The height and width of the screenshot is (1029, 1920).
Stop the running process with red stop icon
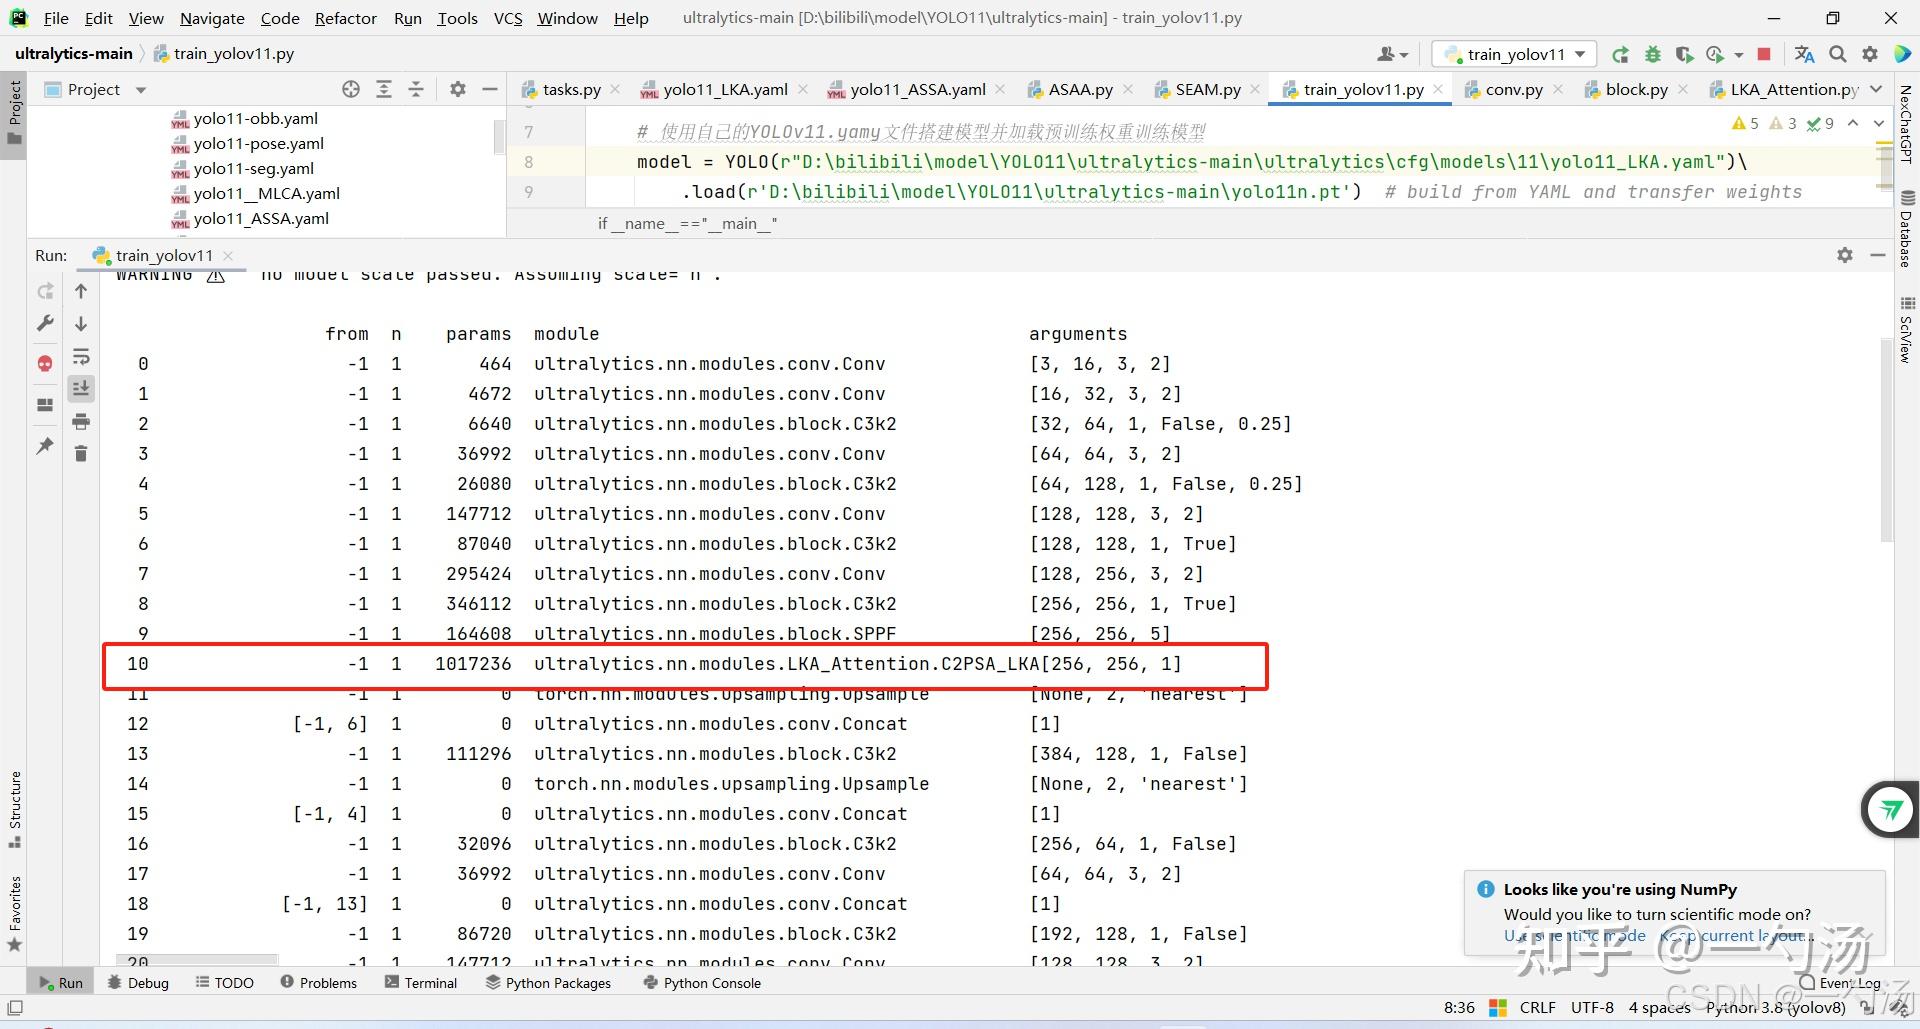tap(1766, 53)
